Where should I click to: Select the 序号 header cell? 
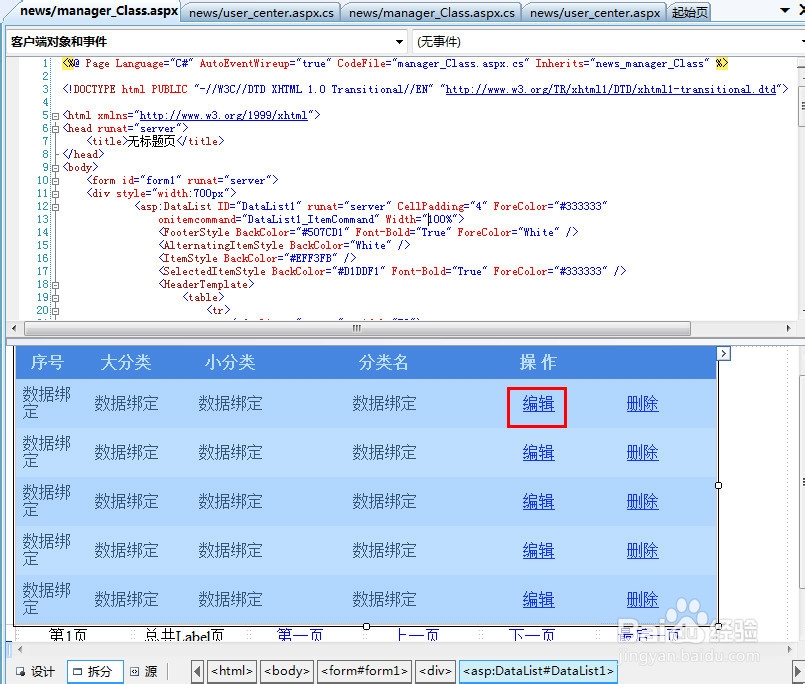[x=47, y=363]
